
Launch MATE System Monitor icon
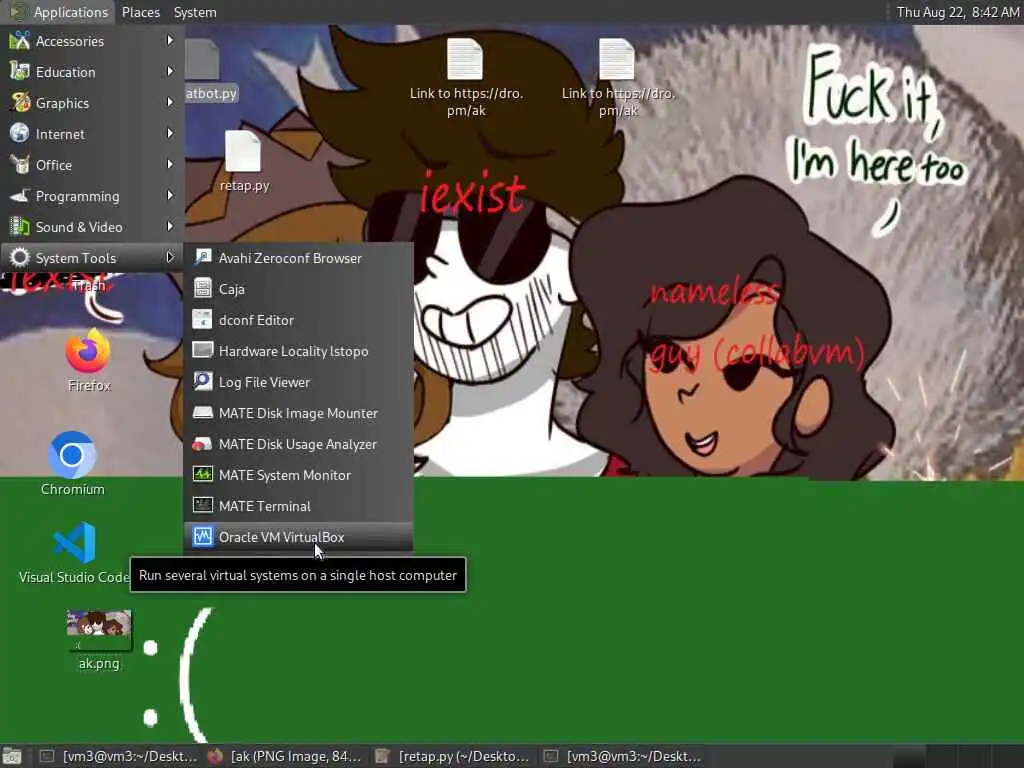coord(202,474)
